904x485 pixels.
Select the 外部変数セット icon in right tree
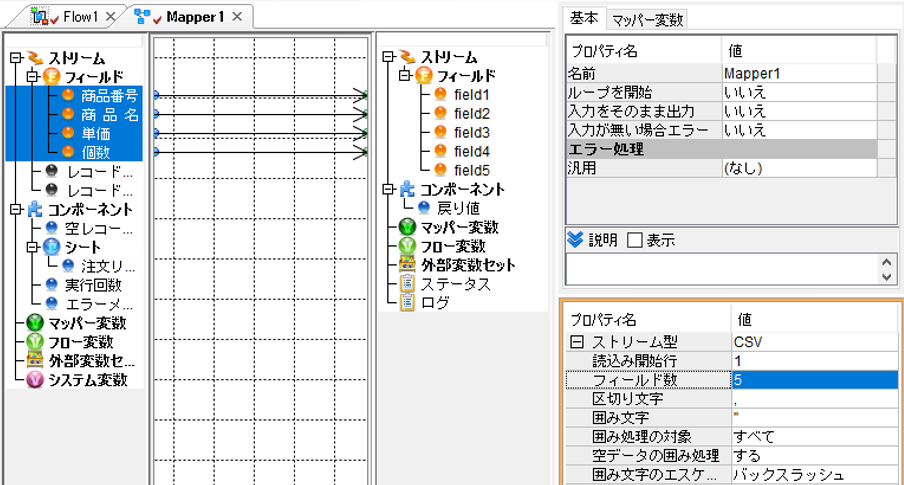tap(407, 265)
